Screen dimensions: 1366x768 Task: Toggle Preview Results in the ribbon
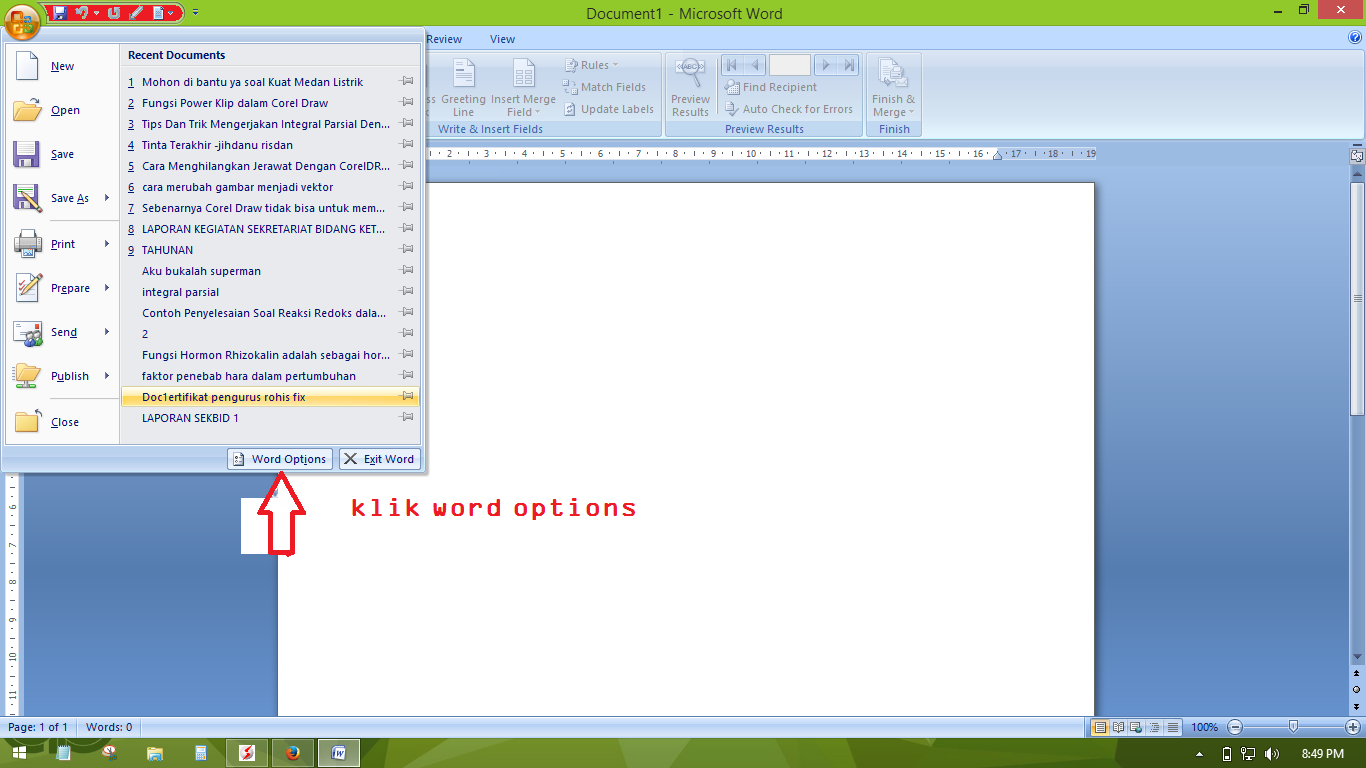point(690,87)
